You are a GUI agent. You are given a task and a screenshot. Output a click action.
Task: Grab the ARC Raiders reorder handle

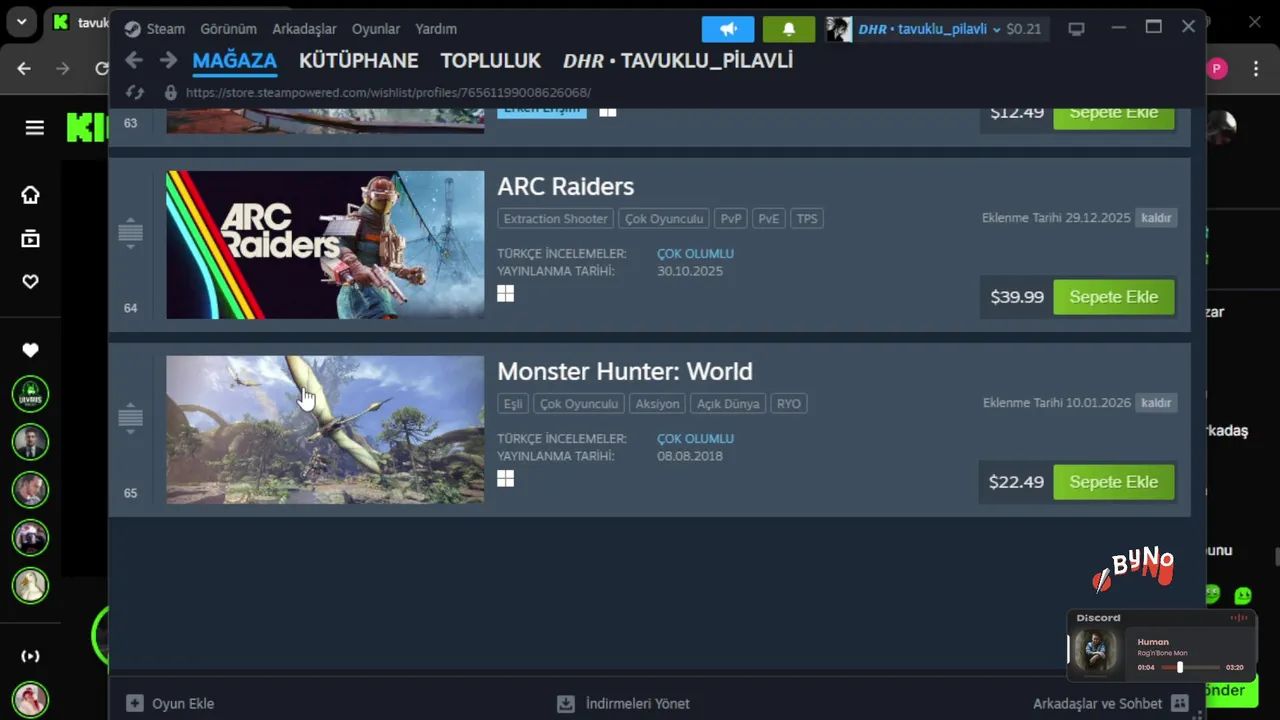click(130, 234)
